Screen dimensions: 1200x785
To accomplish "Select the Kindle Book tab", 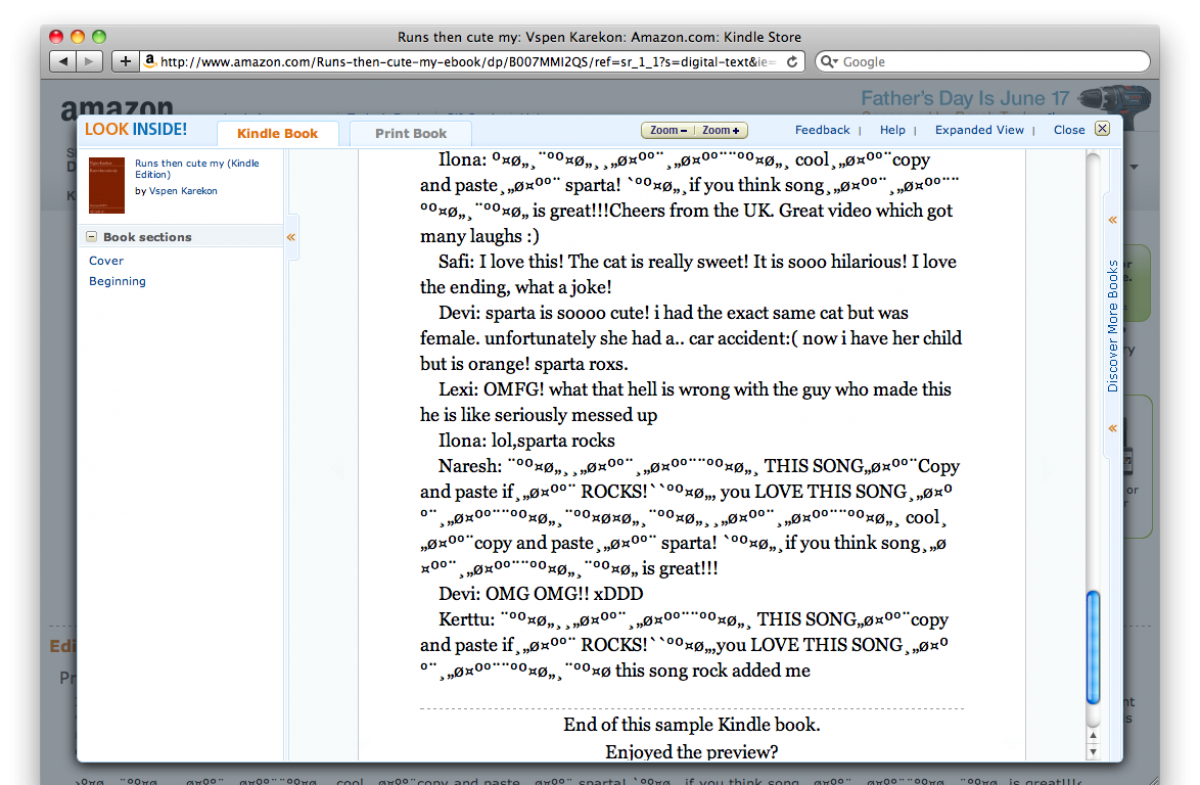I will 277,133.
